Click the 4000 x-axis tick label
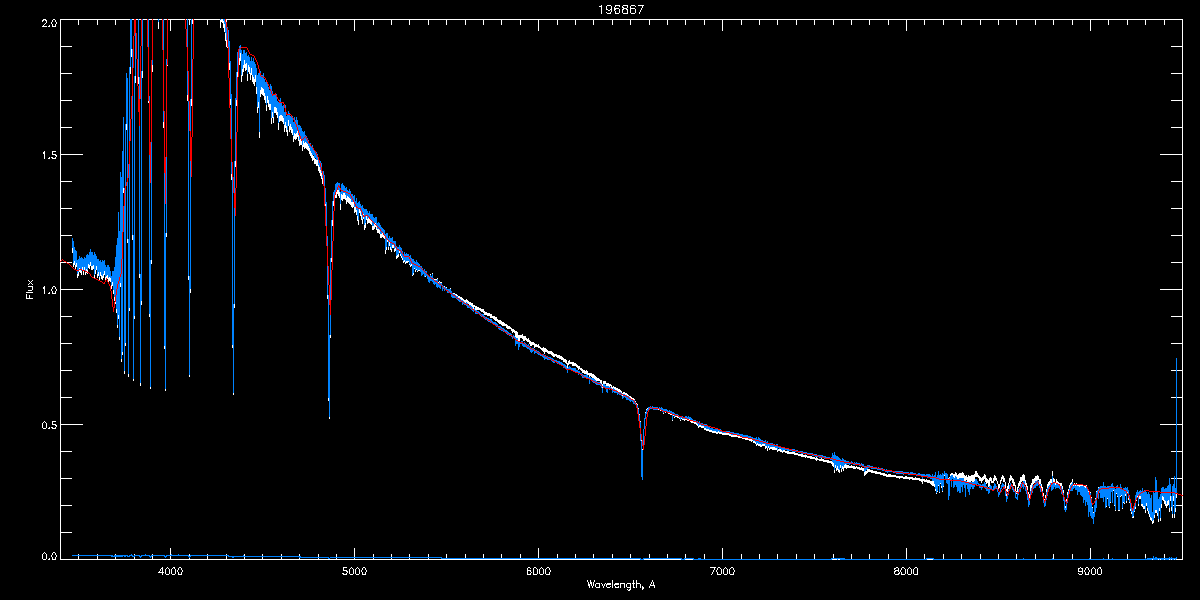1200x600 pixels. [170, 571]
